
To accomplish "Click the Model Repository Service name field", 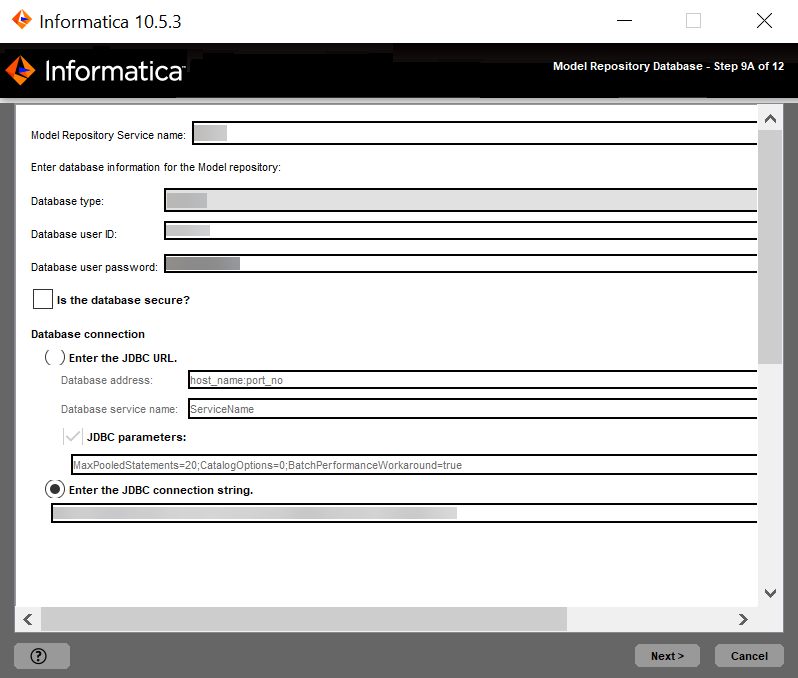I will point(474,133).
